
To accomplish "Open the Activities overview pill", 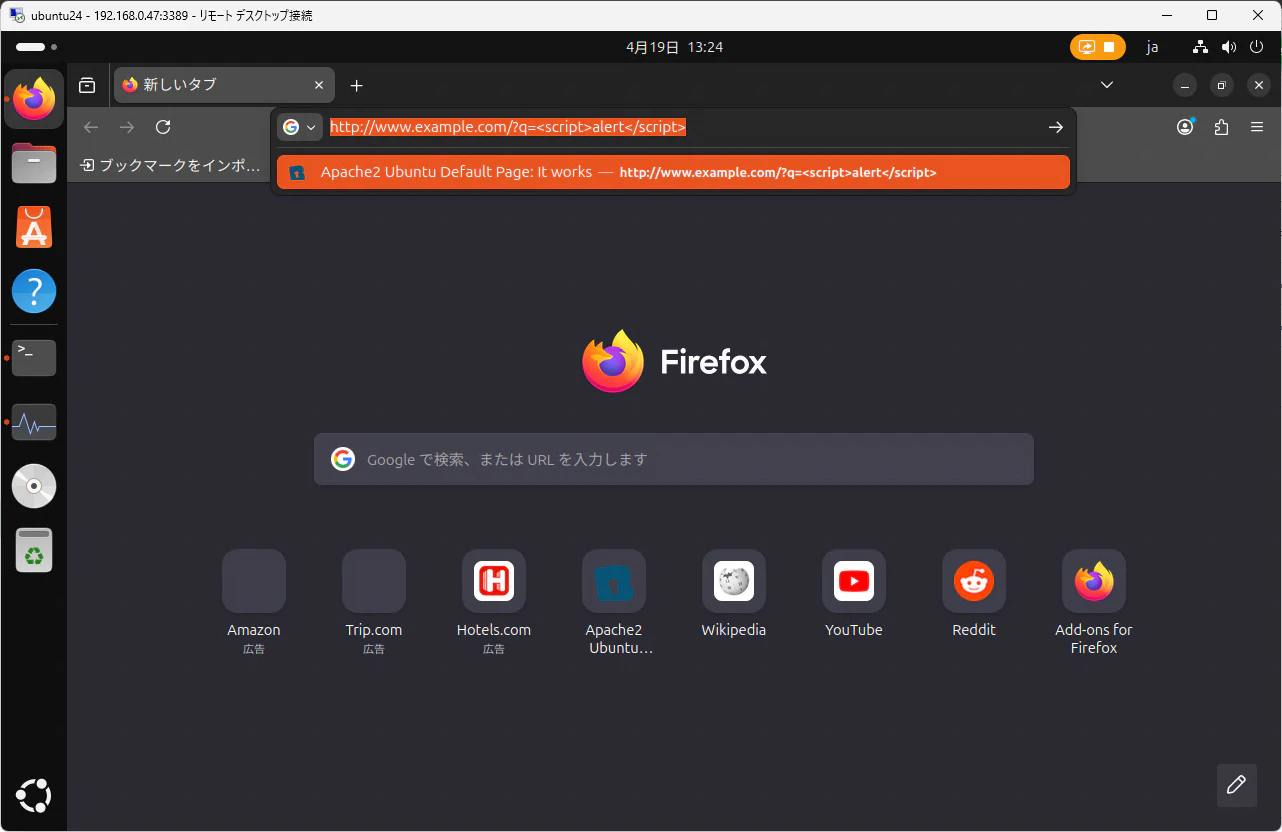I will pyautogui.click(x=36, y=47).
